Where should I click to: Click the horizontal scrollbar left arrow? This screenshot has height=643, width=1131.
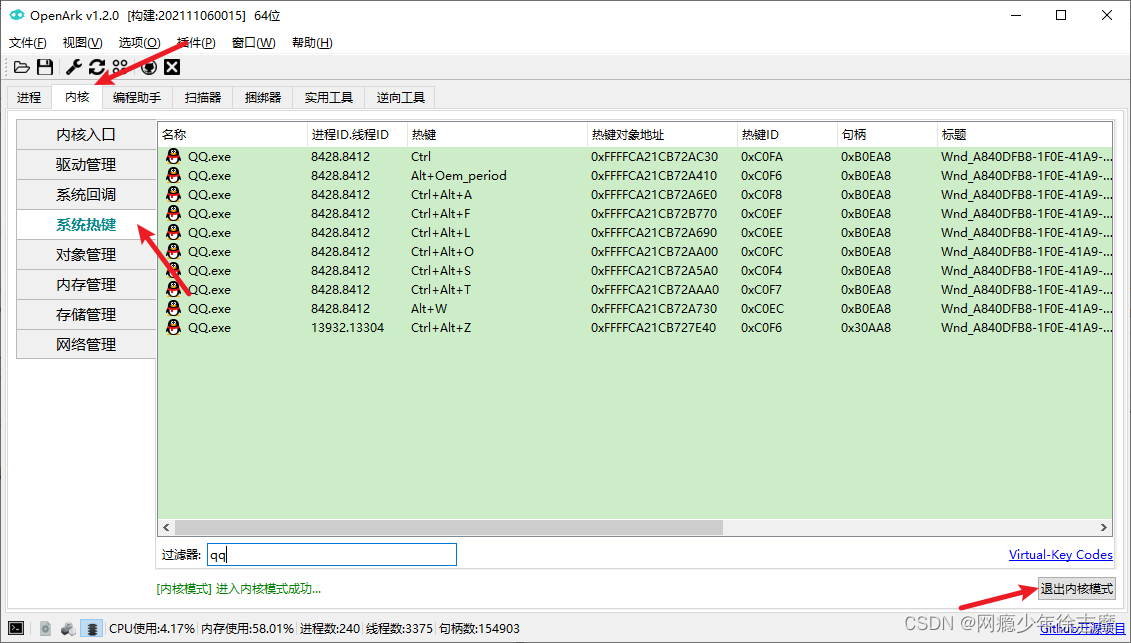point(166,528)
